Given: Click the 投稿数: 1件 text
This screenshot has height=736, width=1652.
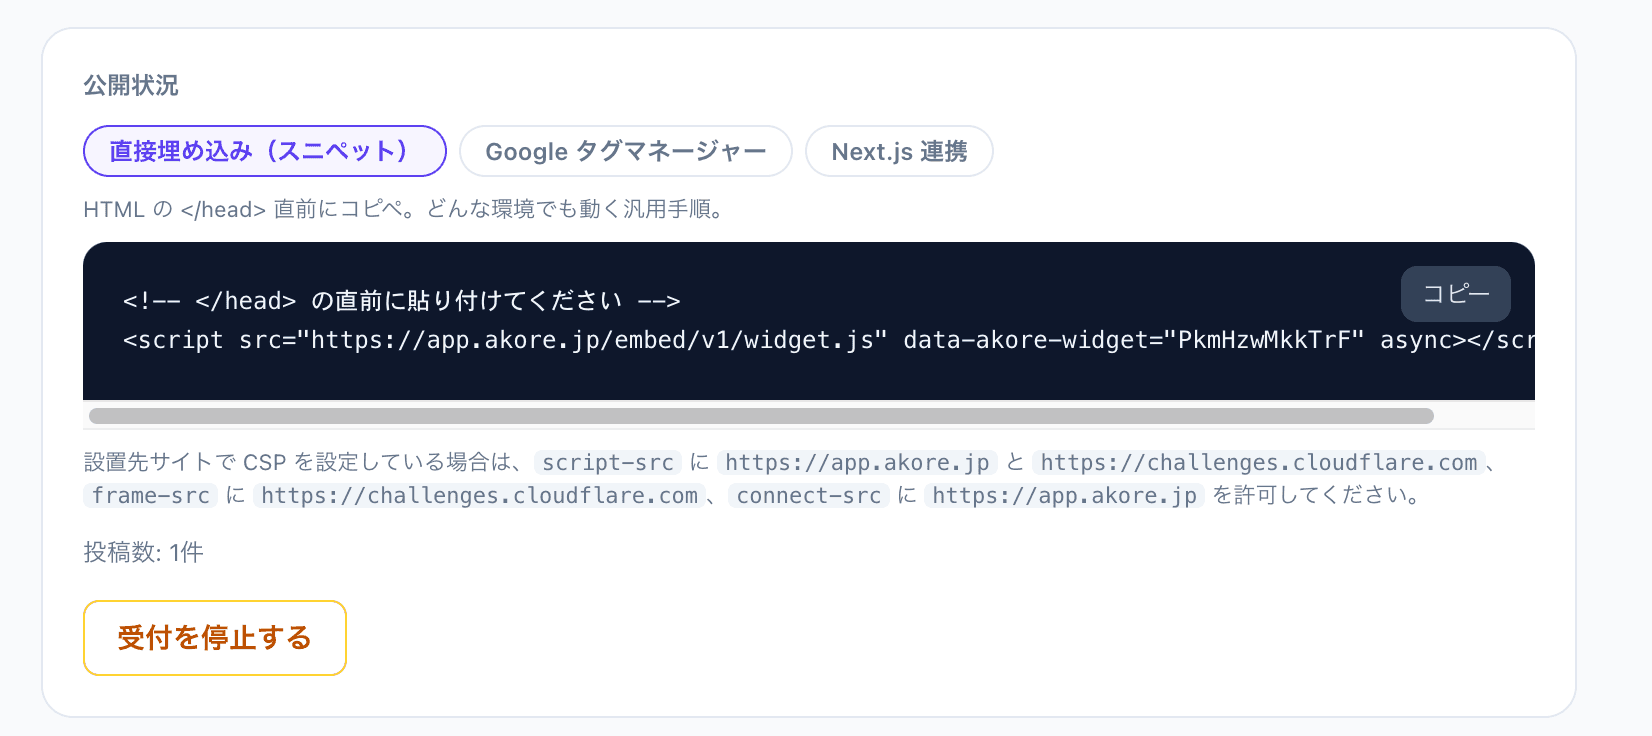Looking at the screenshot, I should click(x=144, y=552).
